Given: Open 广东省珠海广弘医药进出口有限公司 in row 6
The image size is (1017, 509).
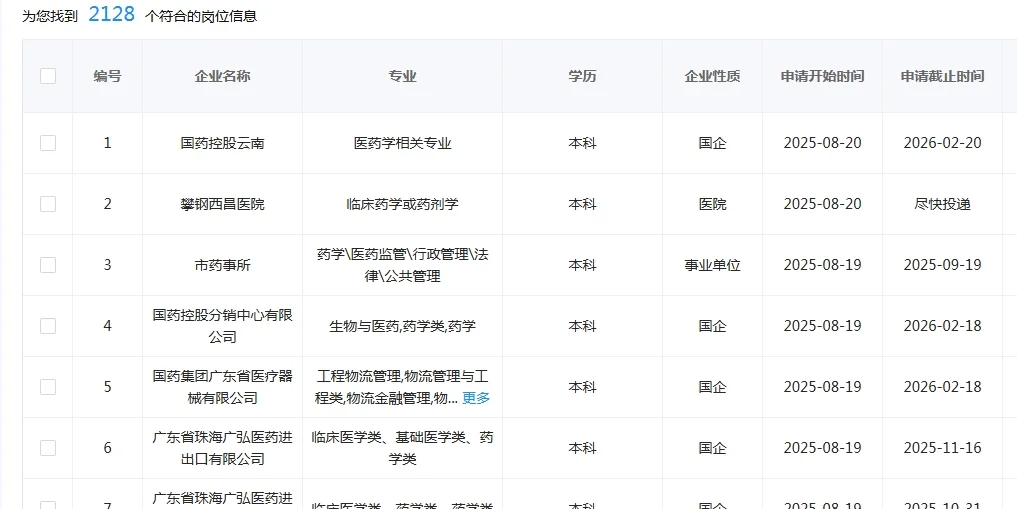Looking at the screenshot, I should (x=222, y=447).
